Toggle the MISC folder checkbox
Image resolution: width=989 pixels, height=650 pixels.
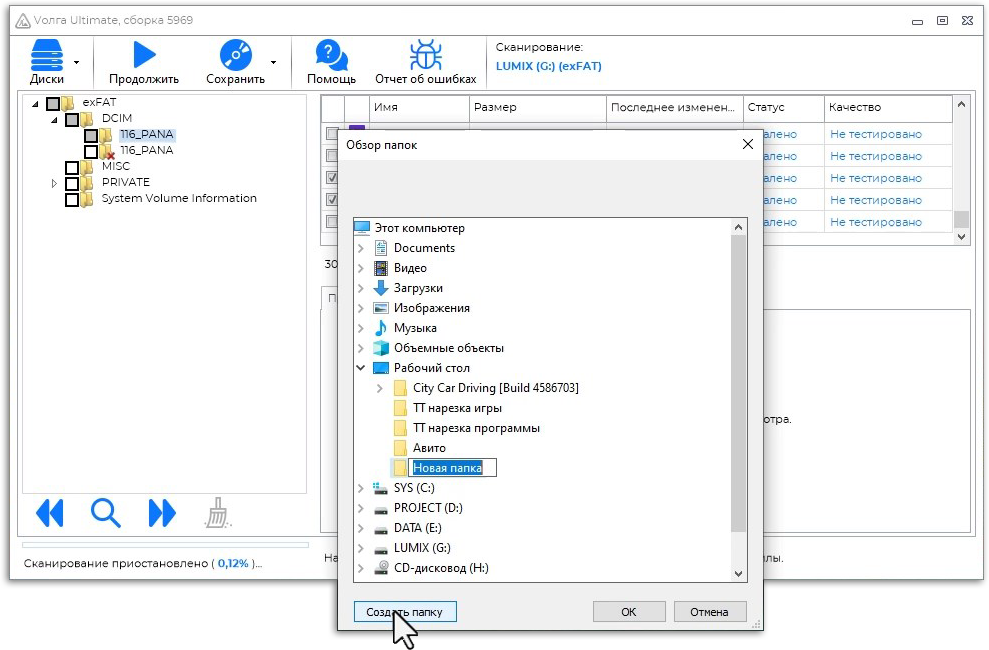[x=72, y=167]
